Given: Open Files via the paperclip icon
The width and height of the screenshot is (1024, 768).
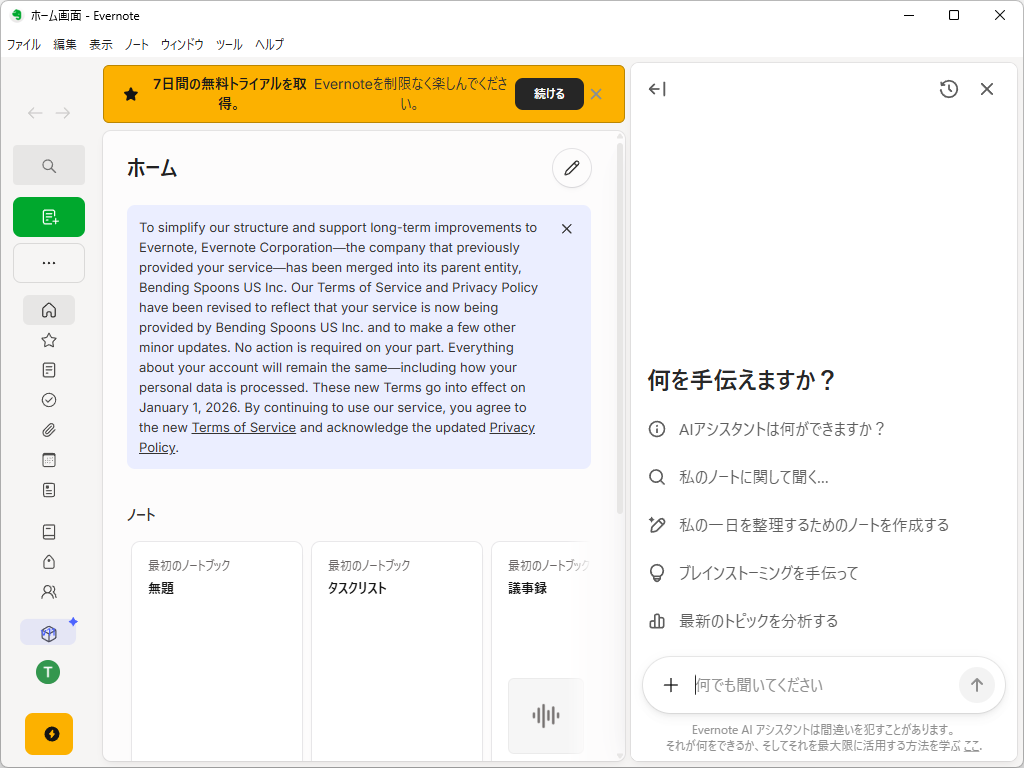Looking at the screenshot, I should pyautogui.click(x=48, y=430).
